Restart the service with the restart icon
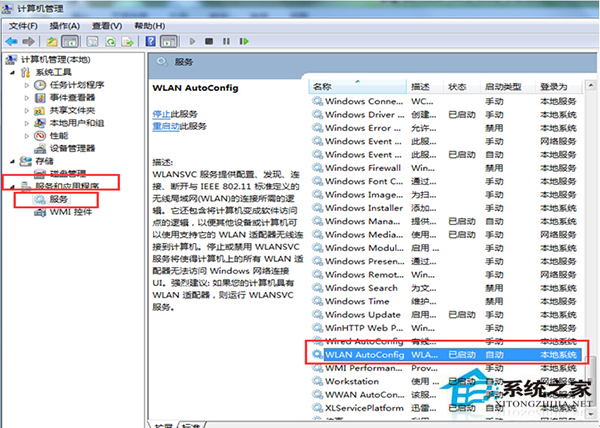 (x=244, y=41)
